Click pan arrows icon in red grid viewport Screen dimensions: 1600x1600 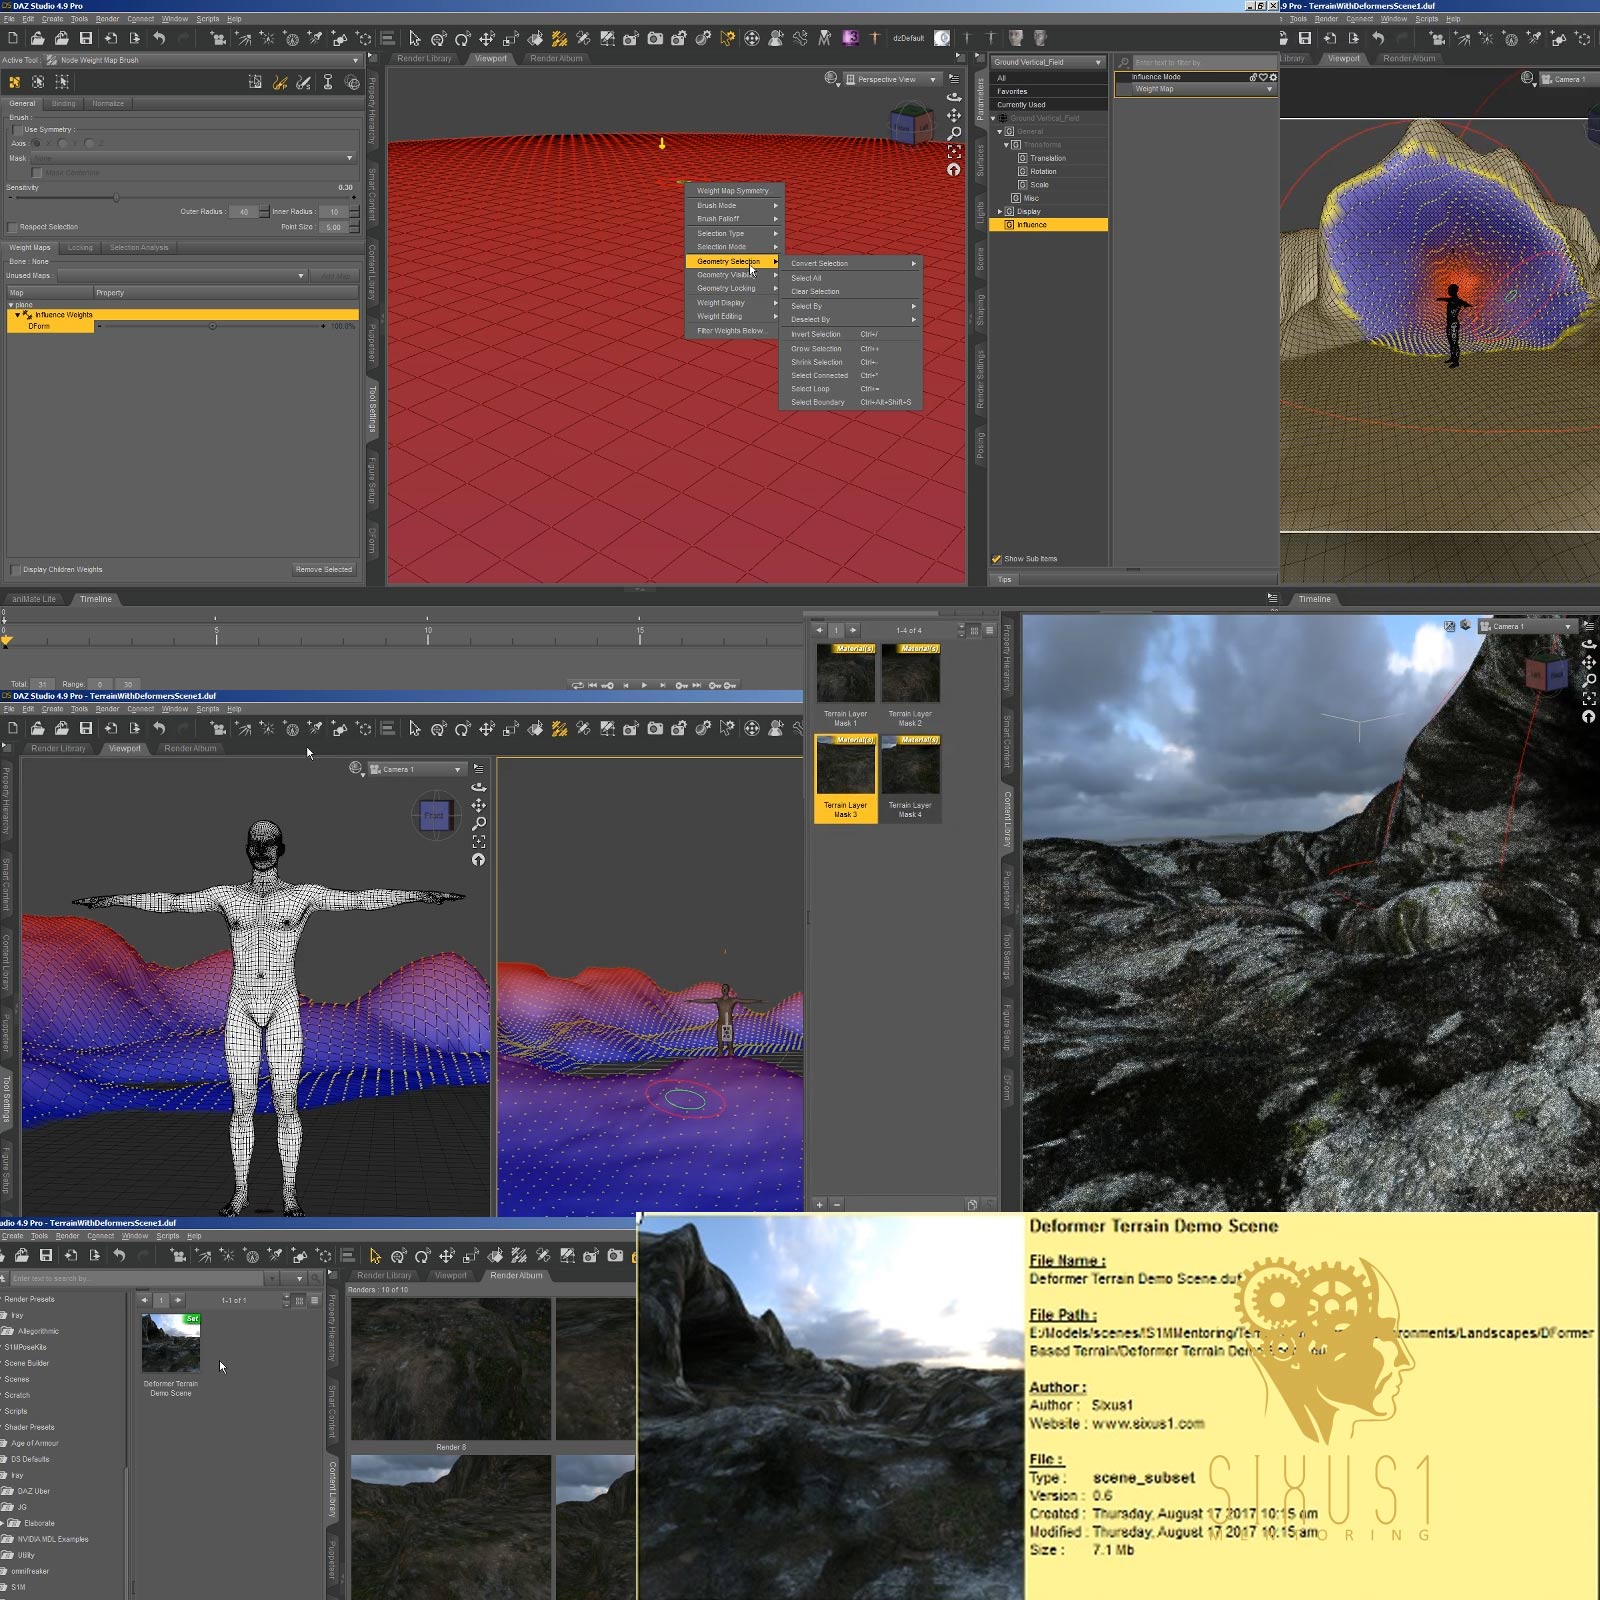pos(954,115)
